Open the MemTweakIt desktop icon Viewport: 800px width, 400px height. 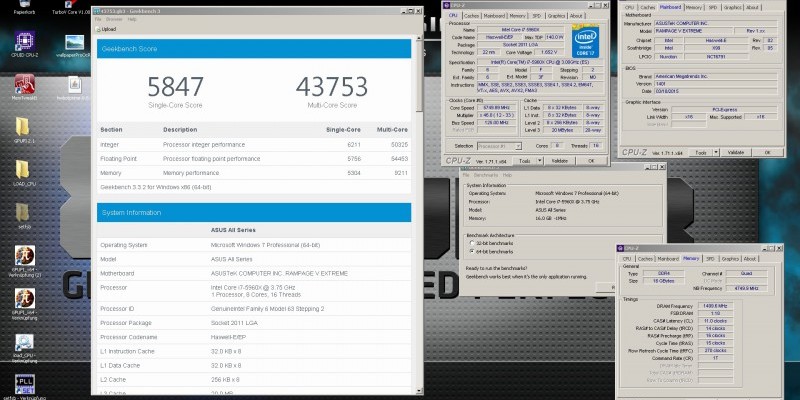pyautogui.click(x=24, y=86)
